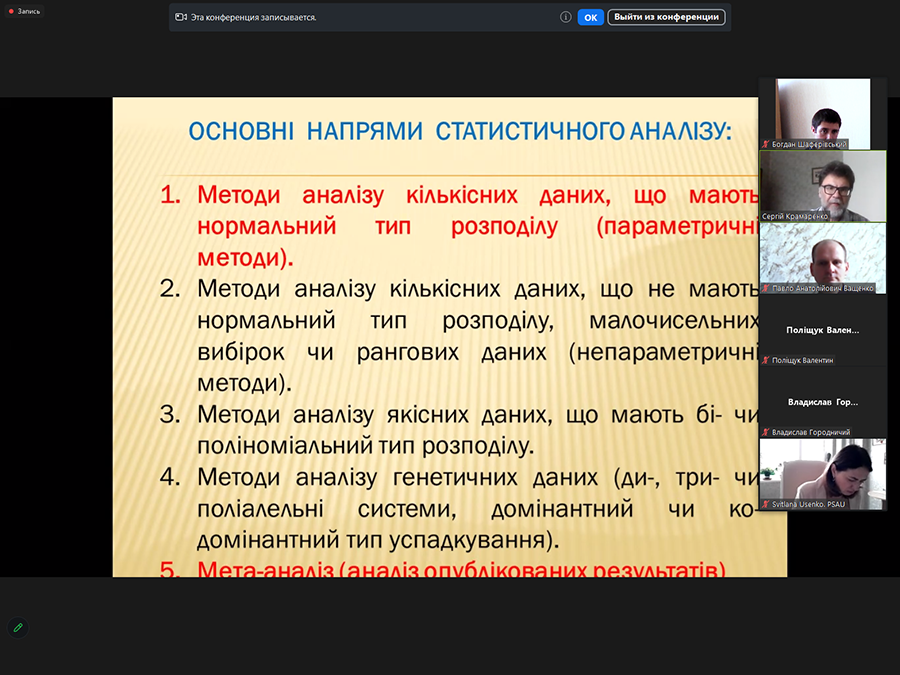This screenshot has width=900, height=675.
Task: Select Богдан Шаферівський's video tile
Action: coord(823,114)
